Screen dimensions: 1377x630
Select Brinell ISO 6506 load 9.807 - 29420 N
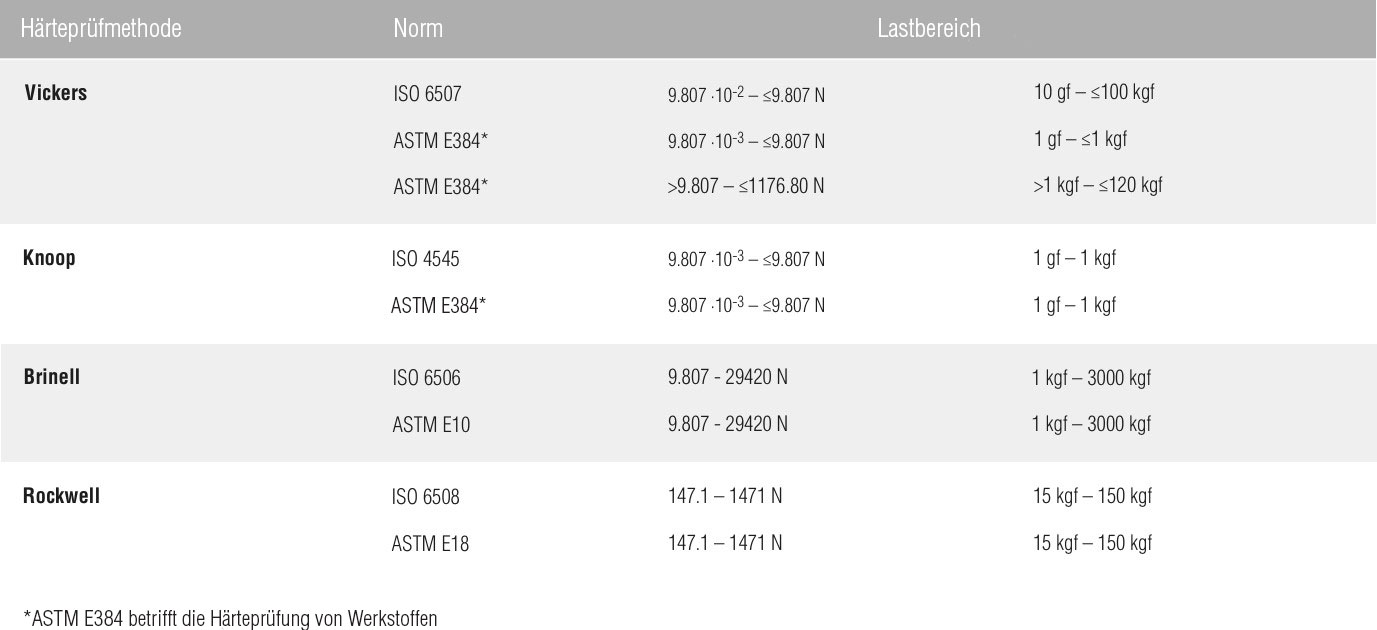[x=728, y=377]
